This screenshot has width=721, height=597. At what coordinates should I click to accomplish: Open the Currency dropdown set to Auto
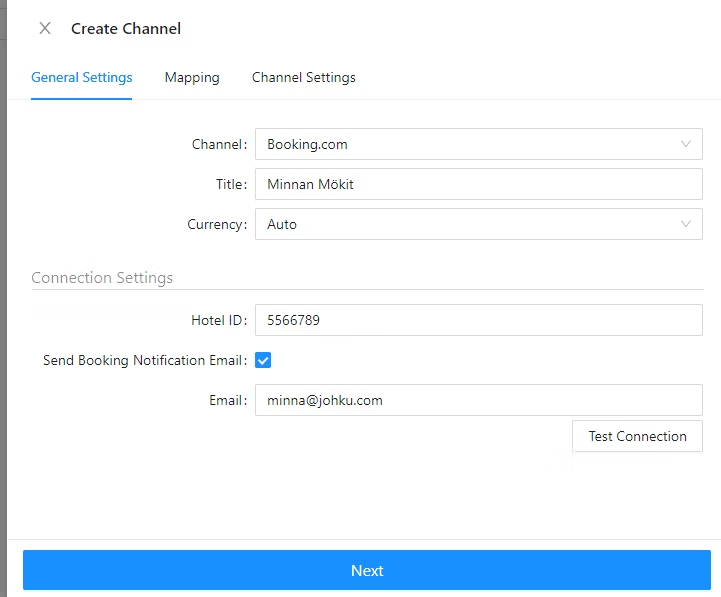click(479, 224)
